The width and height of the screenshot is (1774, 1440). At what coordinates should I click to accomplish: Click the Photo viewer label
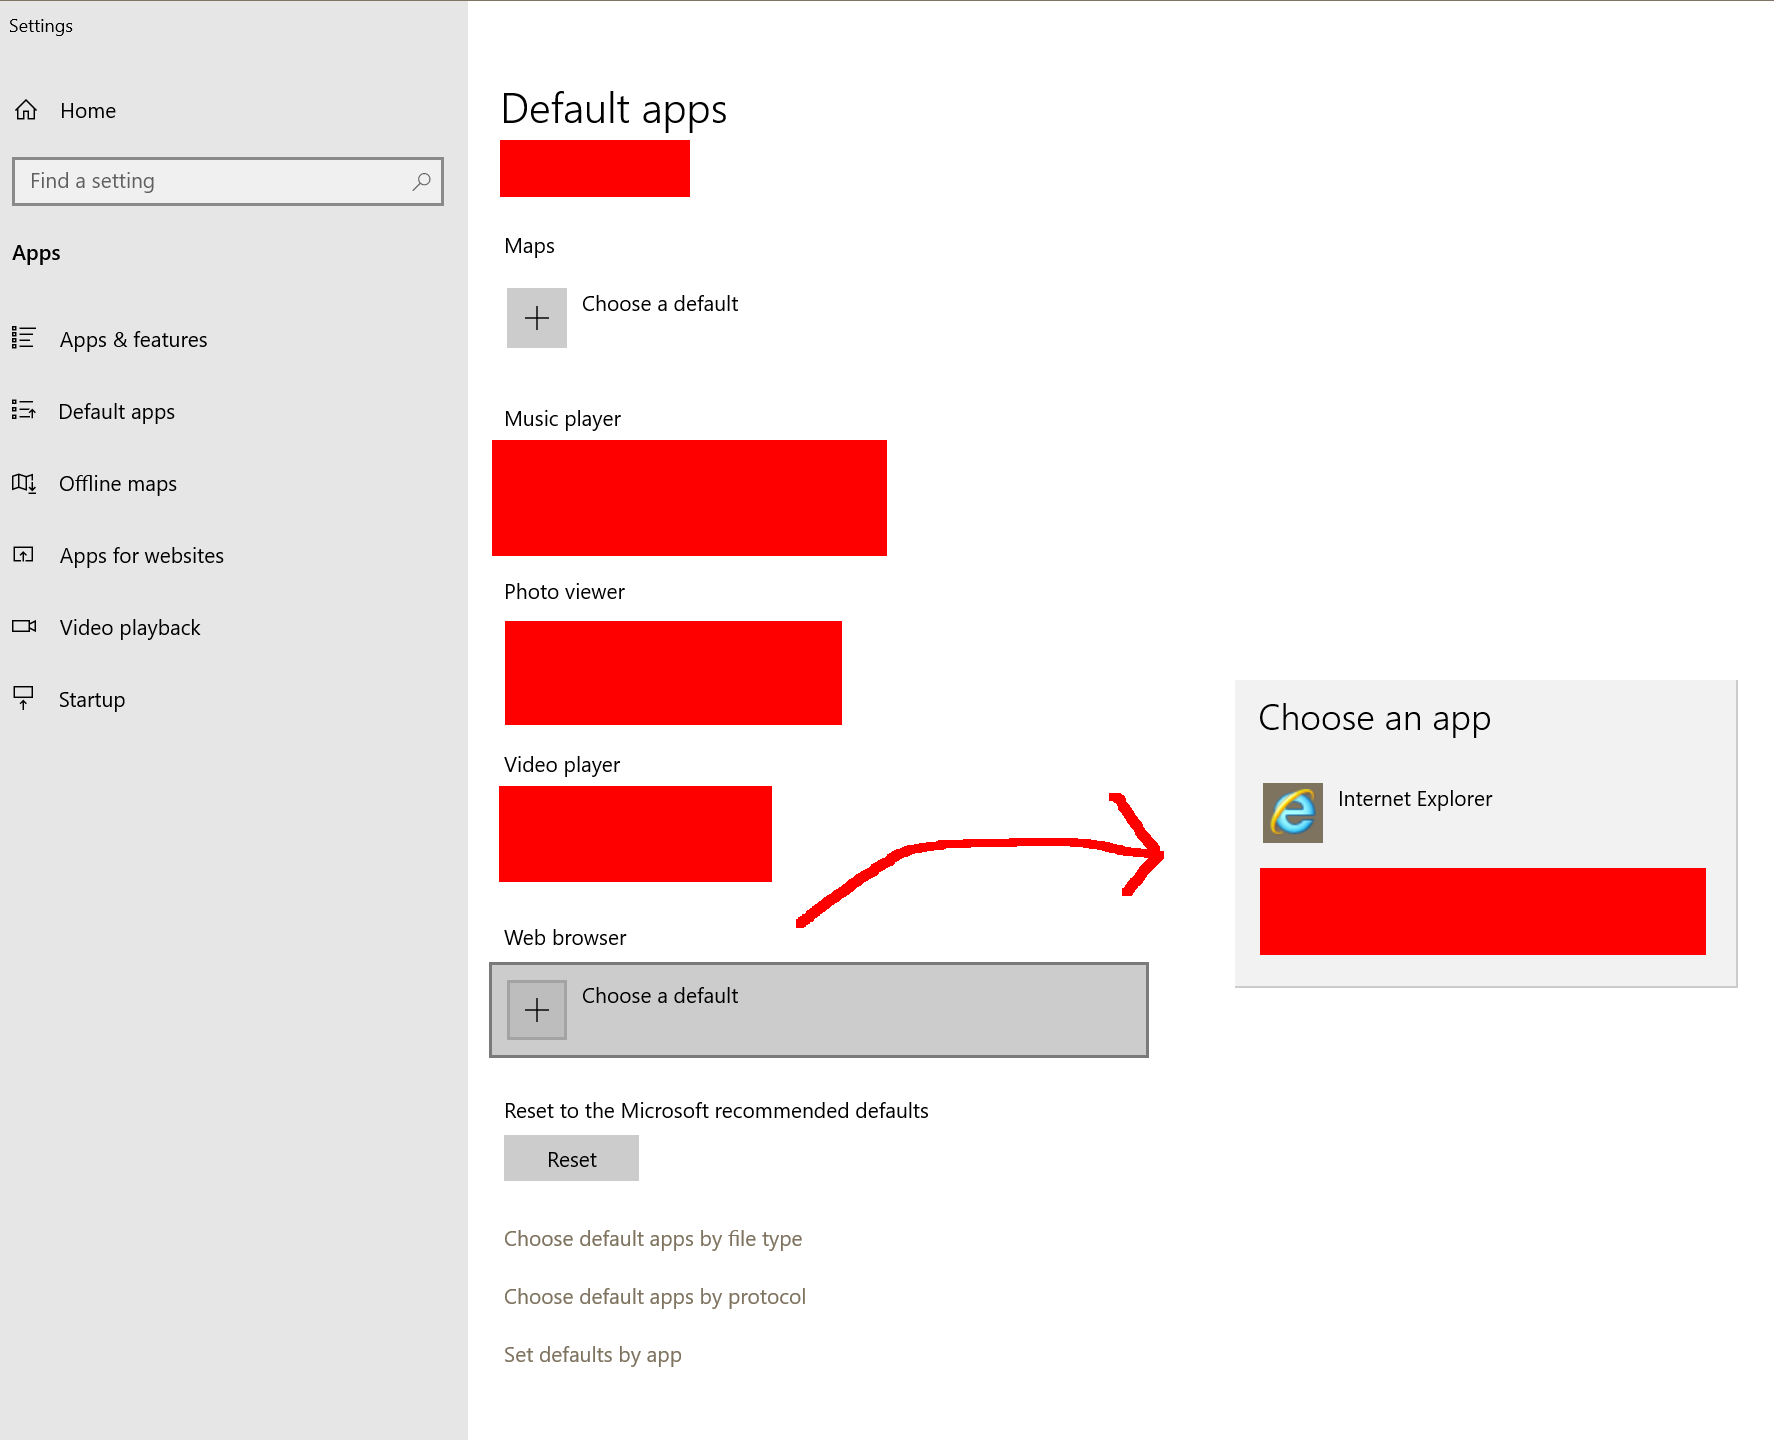(564, 592)
